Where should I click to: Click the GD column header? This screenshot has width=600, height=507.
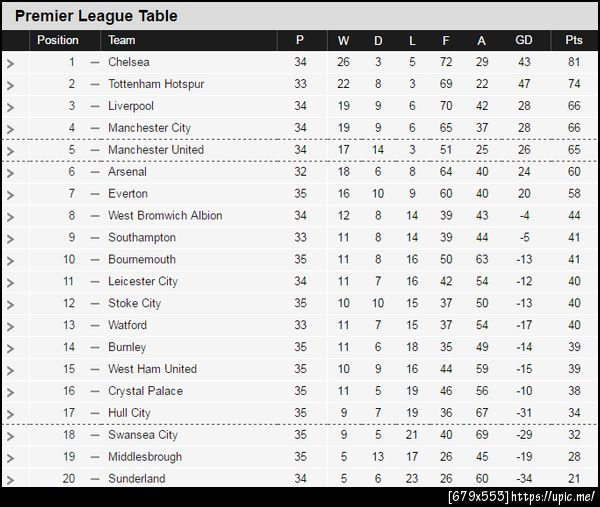coord(524,40)
